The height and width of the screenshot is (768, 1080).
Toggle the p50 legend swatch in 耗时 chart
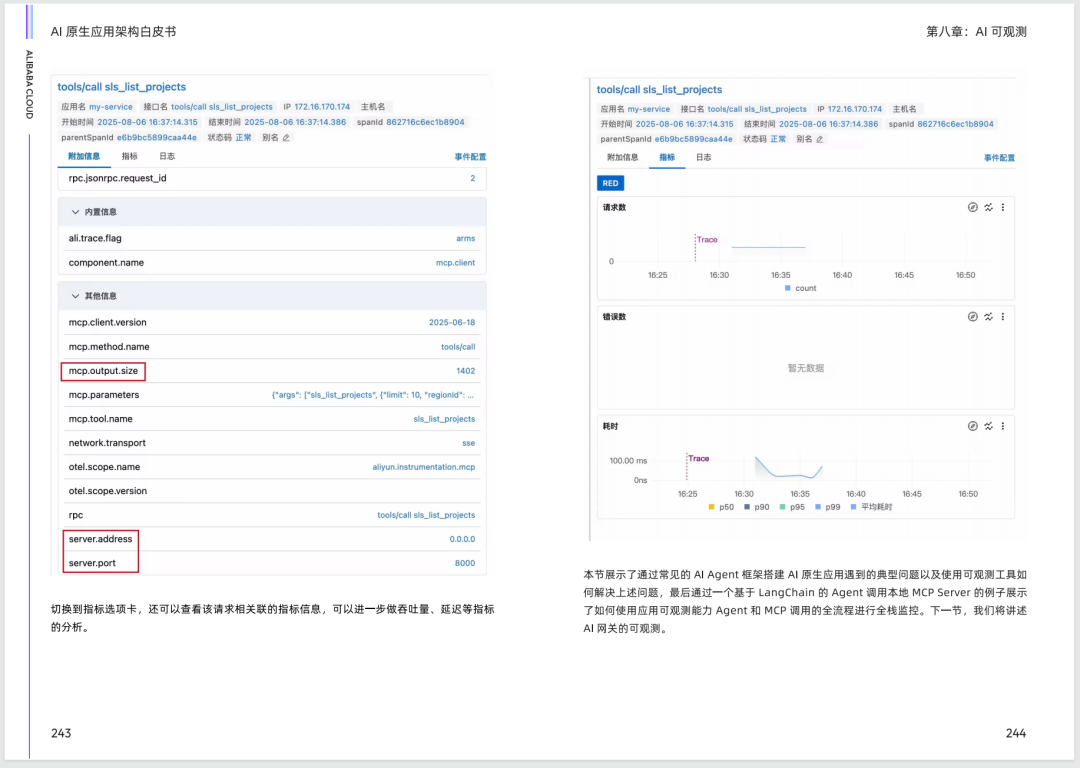click(712, 507)
